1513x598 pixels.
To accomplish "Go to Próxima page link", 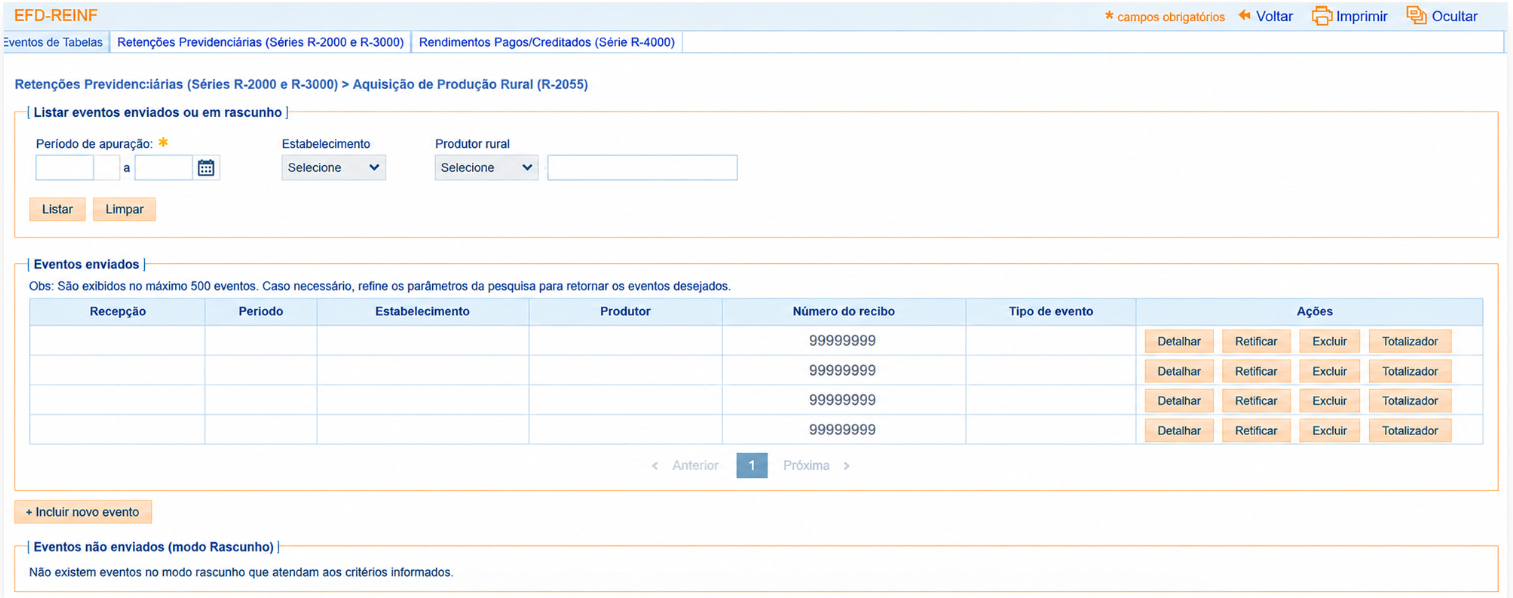I will coord(816,466).
